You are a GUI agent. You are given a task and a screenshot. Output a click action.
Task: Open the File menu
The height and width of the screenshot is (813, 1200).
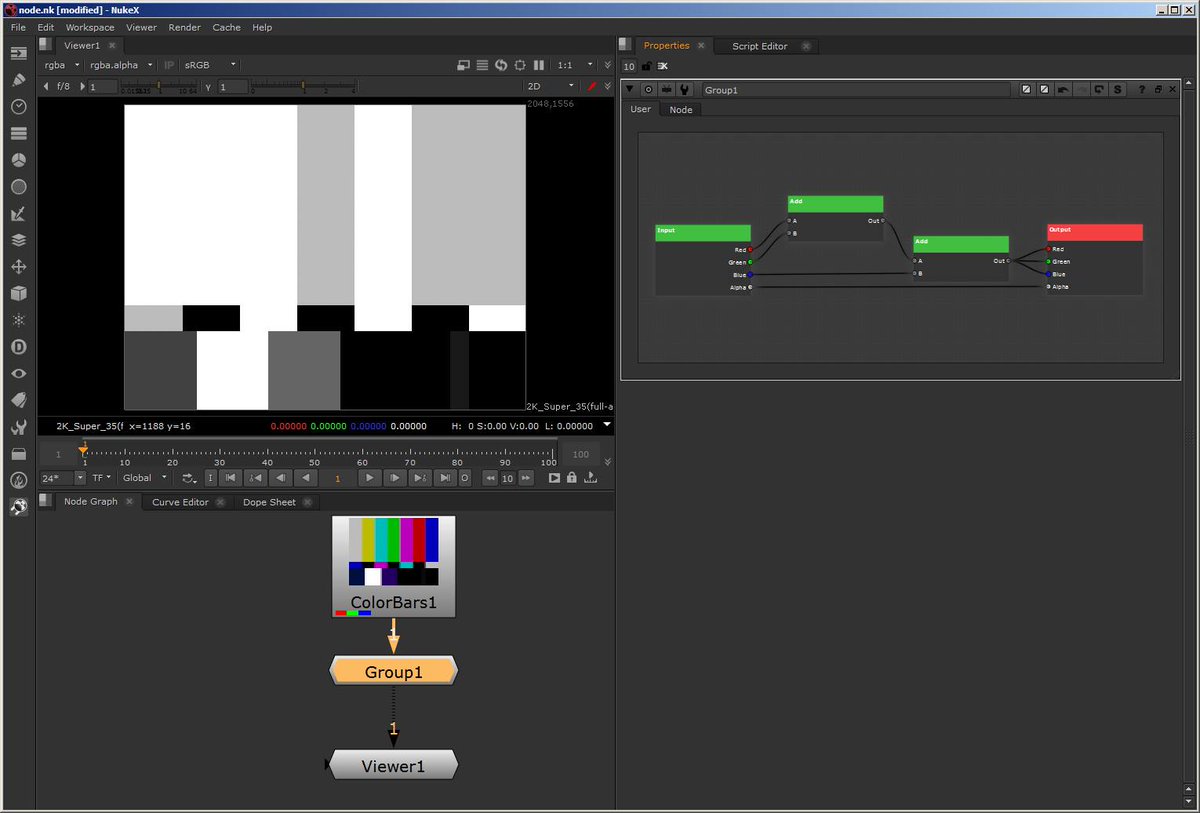pos(18,28)
